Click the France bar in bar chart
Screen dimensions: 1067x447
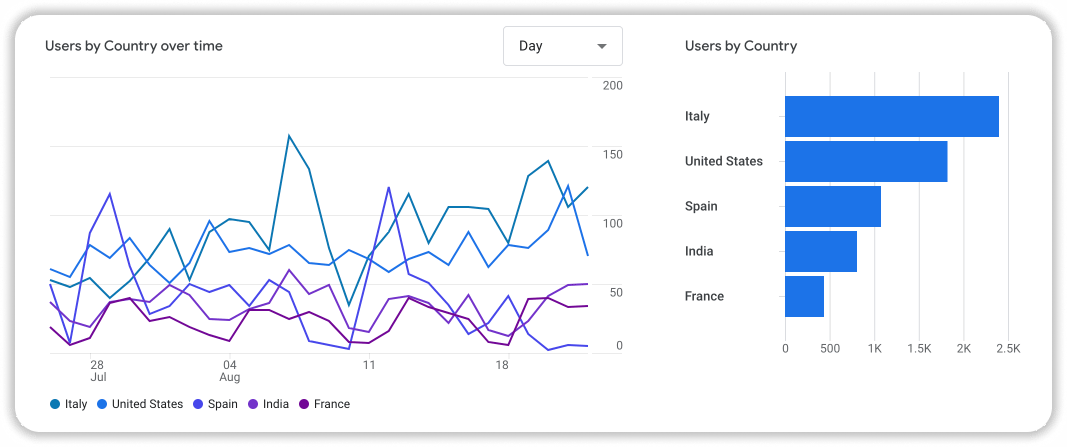pyautogui.click(x=804, y=296)
